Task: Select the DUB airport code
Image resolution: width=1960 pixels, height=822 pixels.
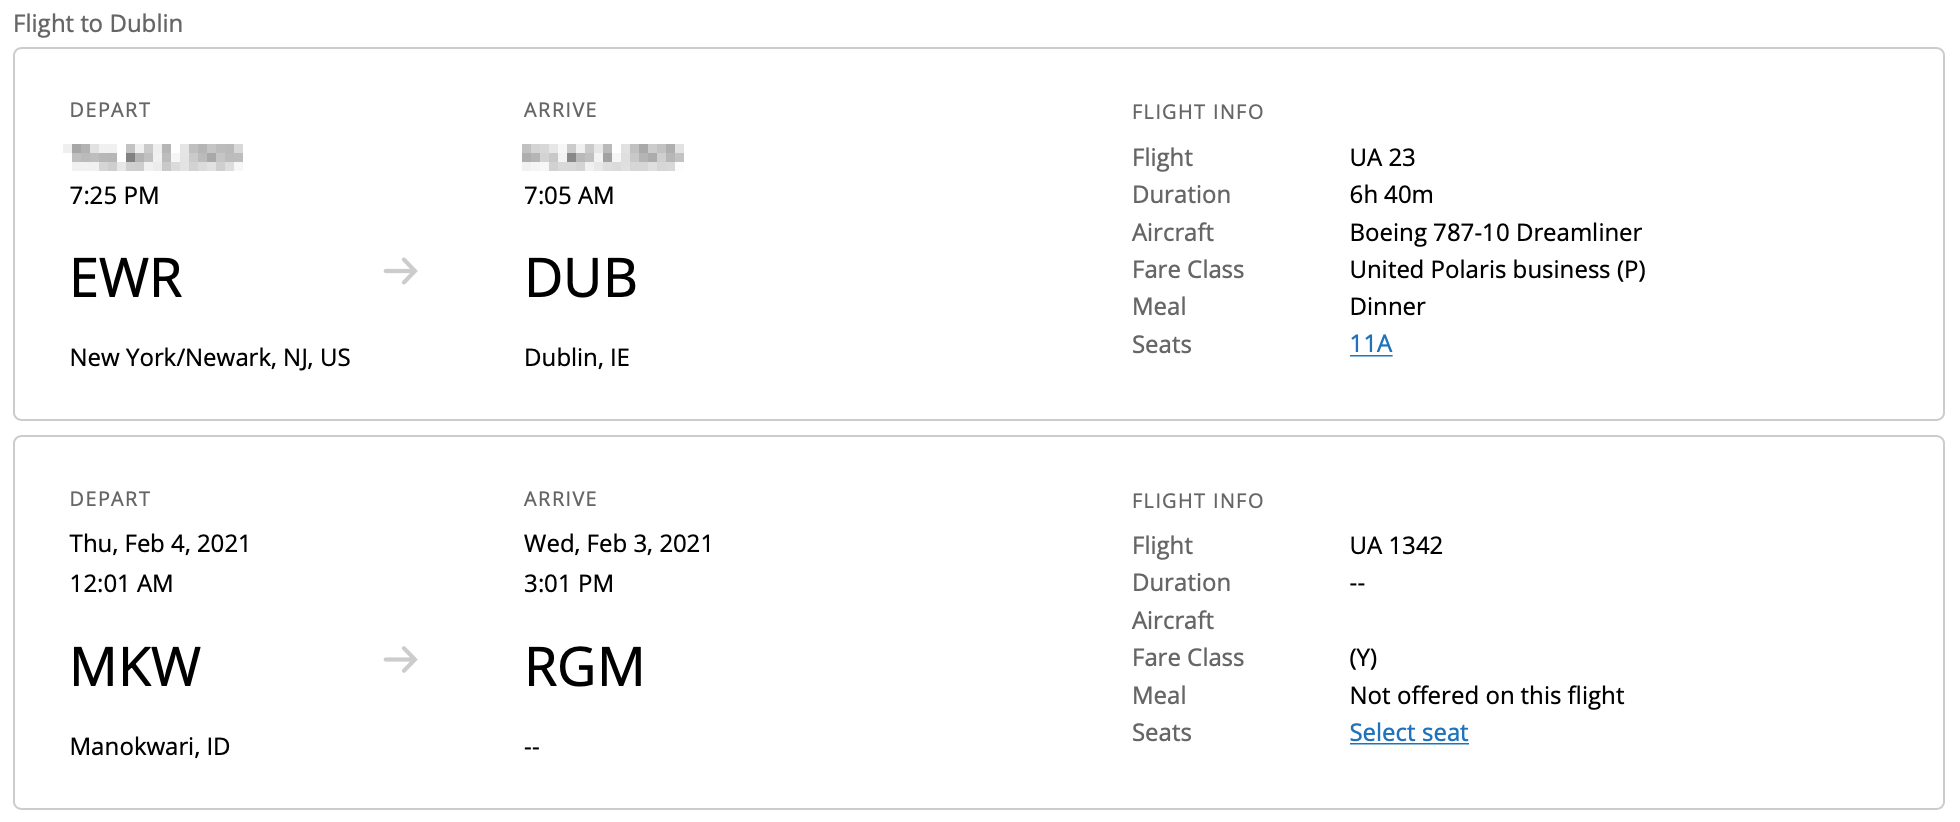Action: pos(580,278)
